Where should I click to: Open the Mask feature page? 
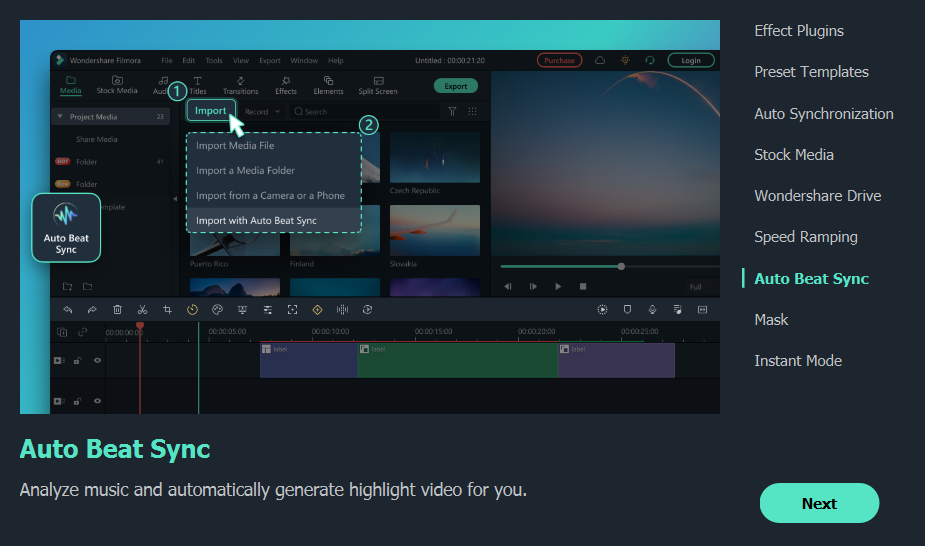click(x=771, y=320)
